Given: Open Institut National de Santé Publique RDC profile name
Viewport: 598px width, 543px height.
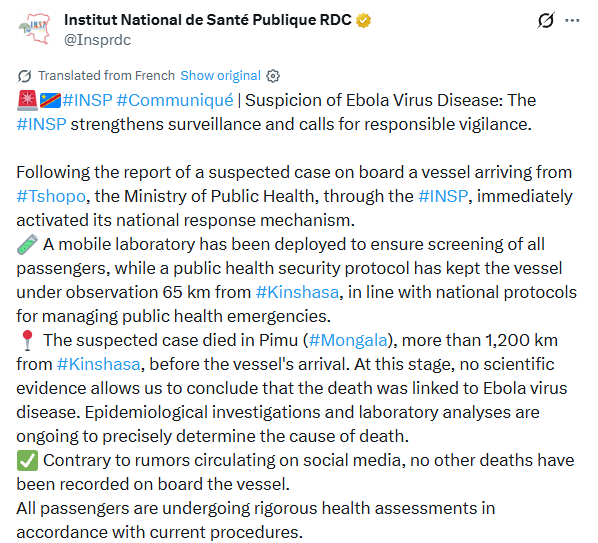Looking at the screenshot, I should pyautogui.click(x=208, y=20).
